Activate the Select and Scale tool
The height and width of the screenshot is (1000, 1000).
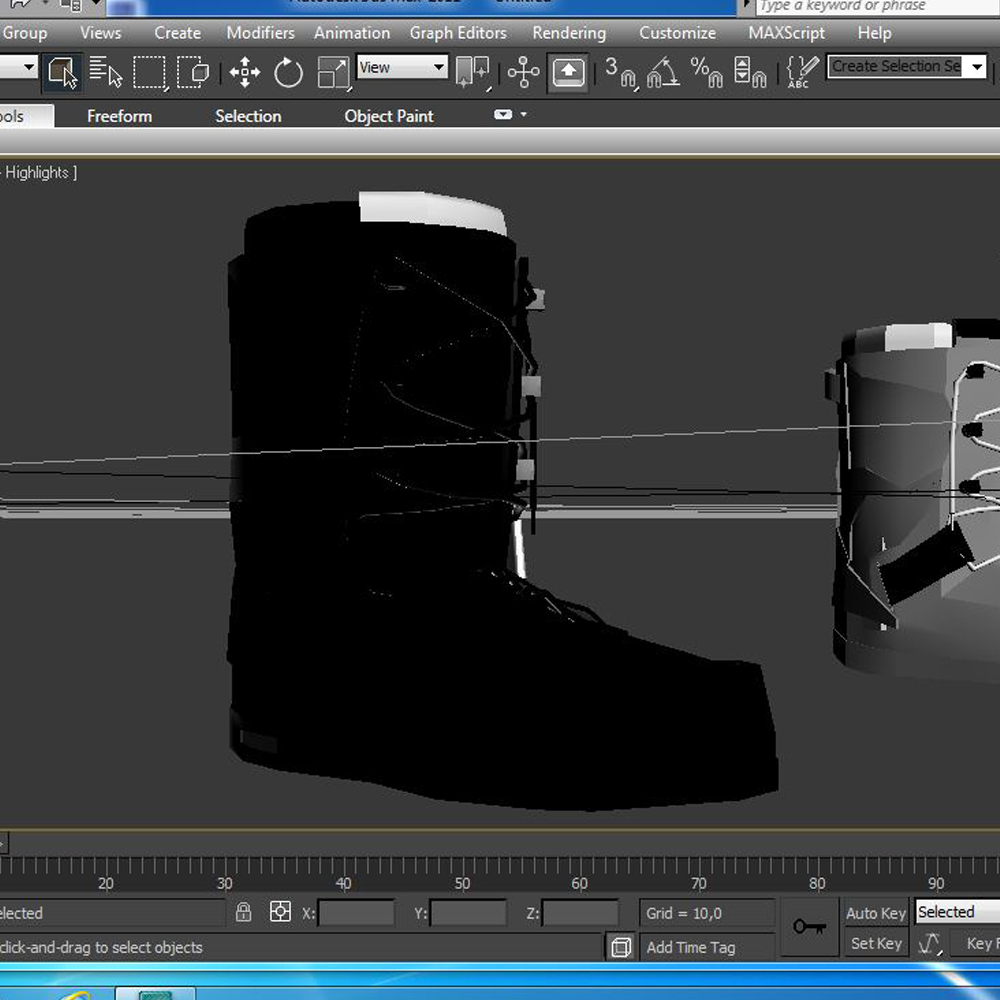click(333, 72)
